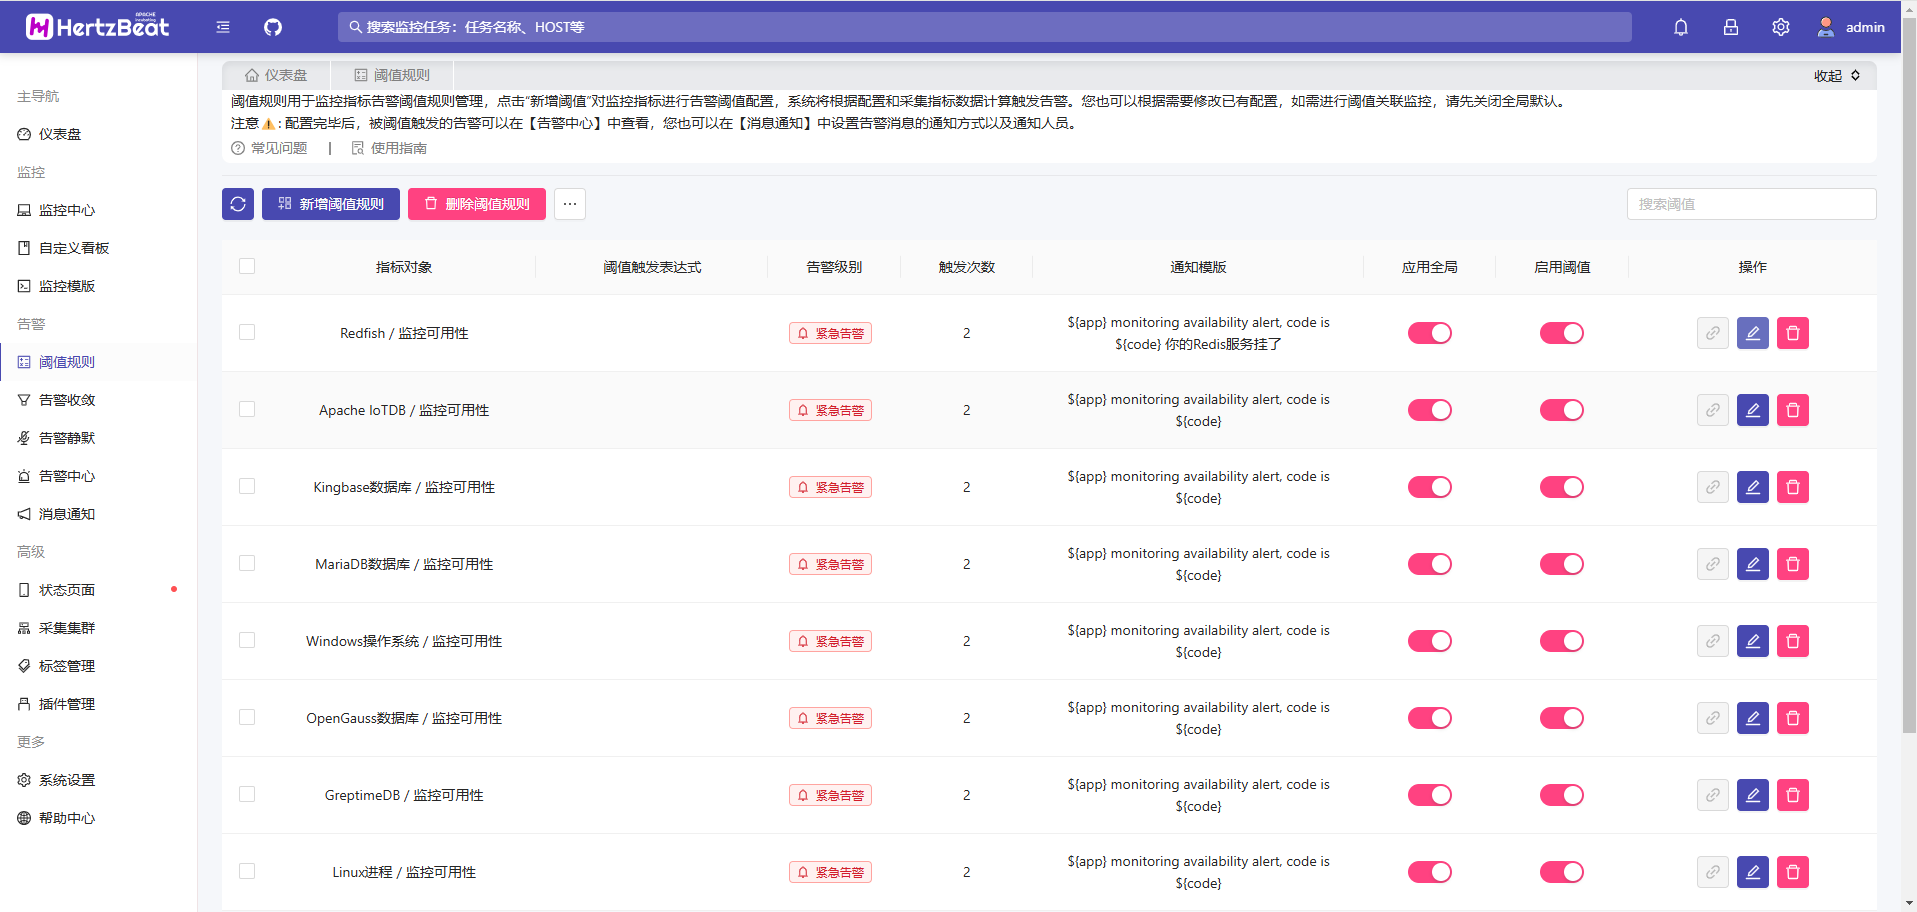1917x912 pixels.
Task: Click the notification bell icon
Action: (1680, 27)
